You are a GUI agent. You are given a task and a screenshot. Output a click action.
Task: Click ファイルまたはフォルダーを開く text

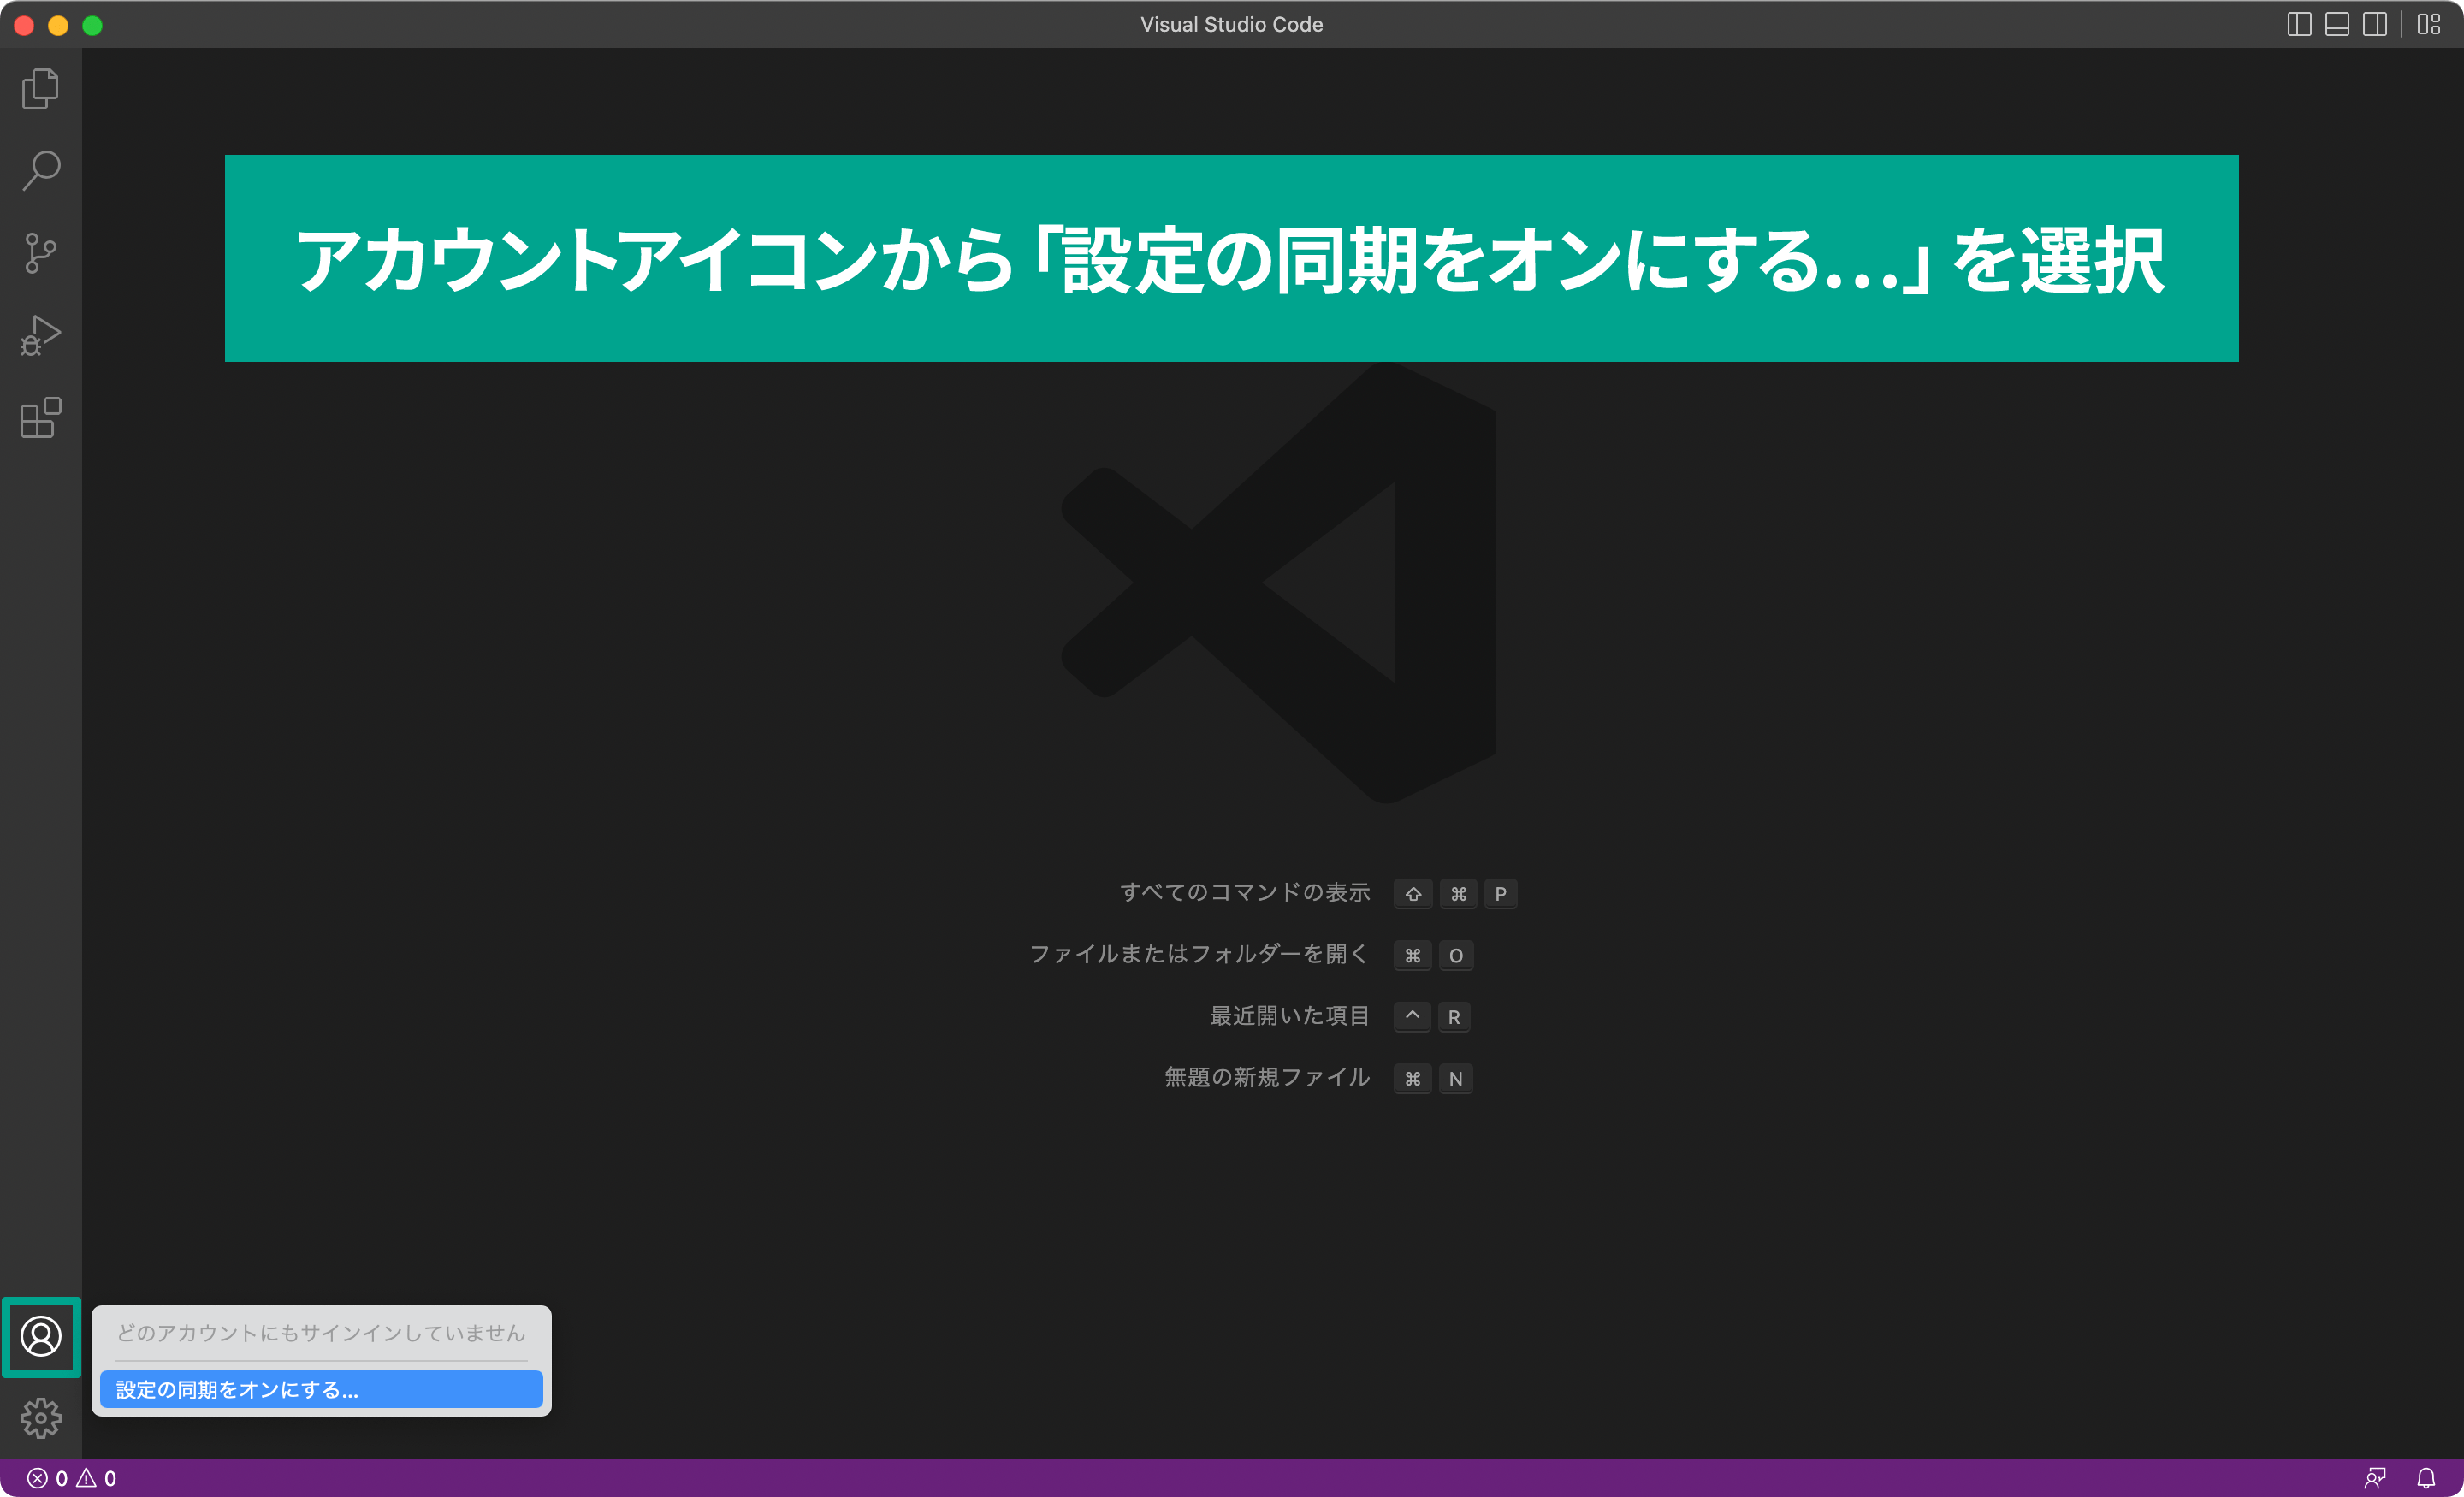click(1199, 954)
